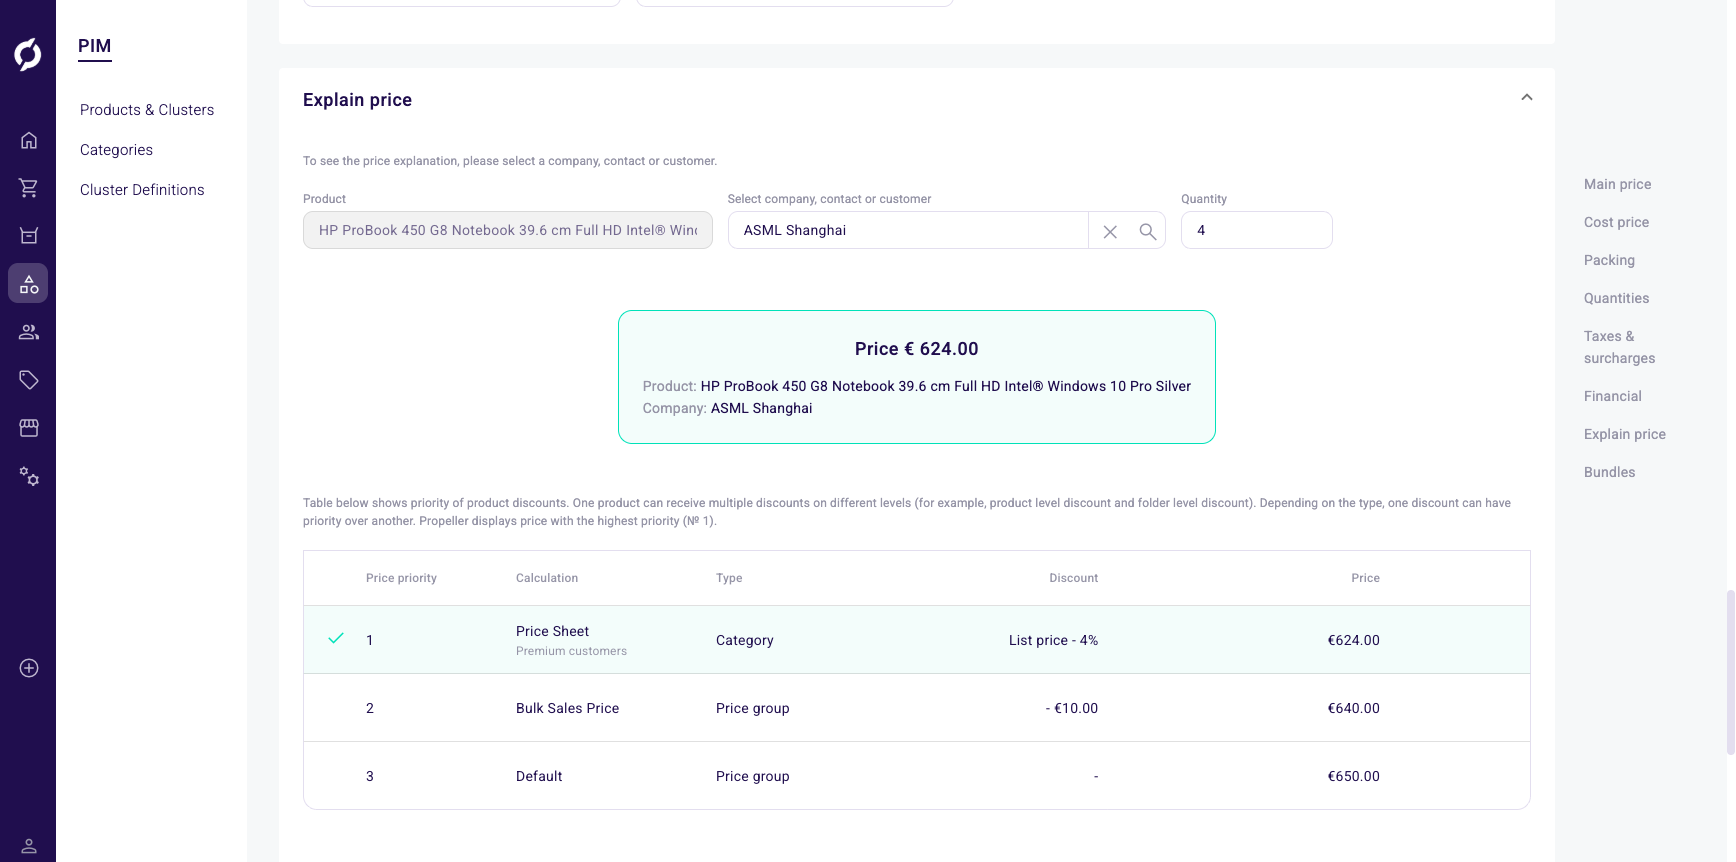
Task: Click the Discount column header
Action: click(1073, 578)
